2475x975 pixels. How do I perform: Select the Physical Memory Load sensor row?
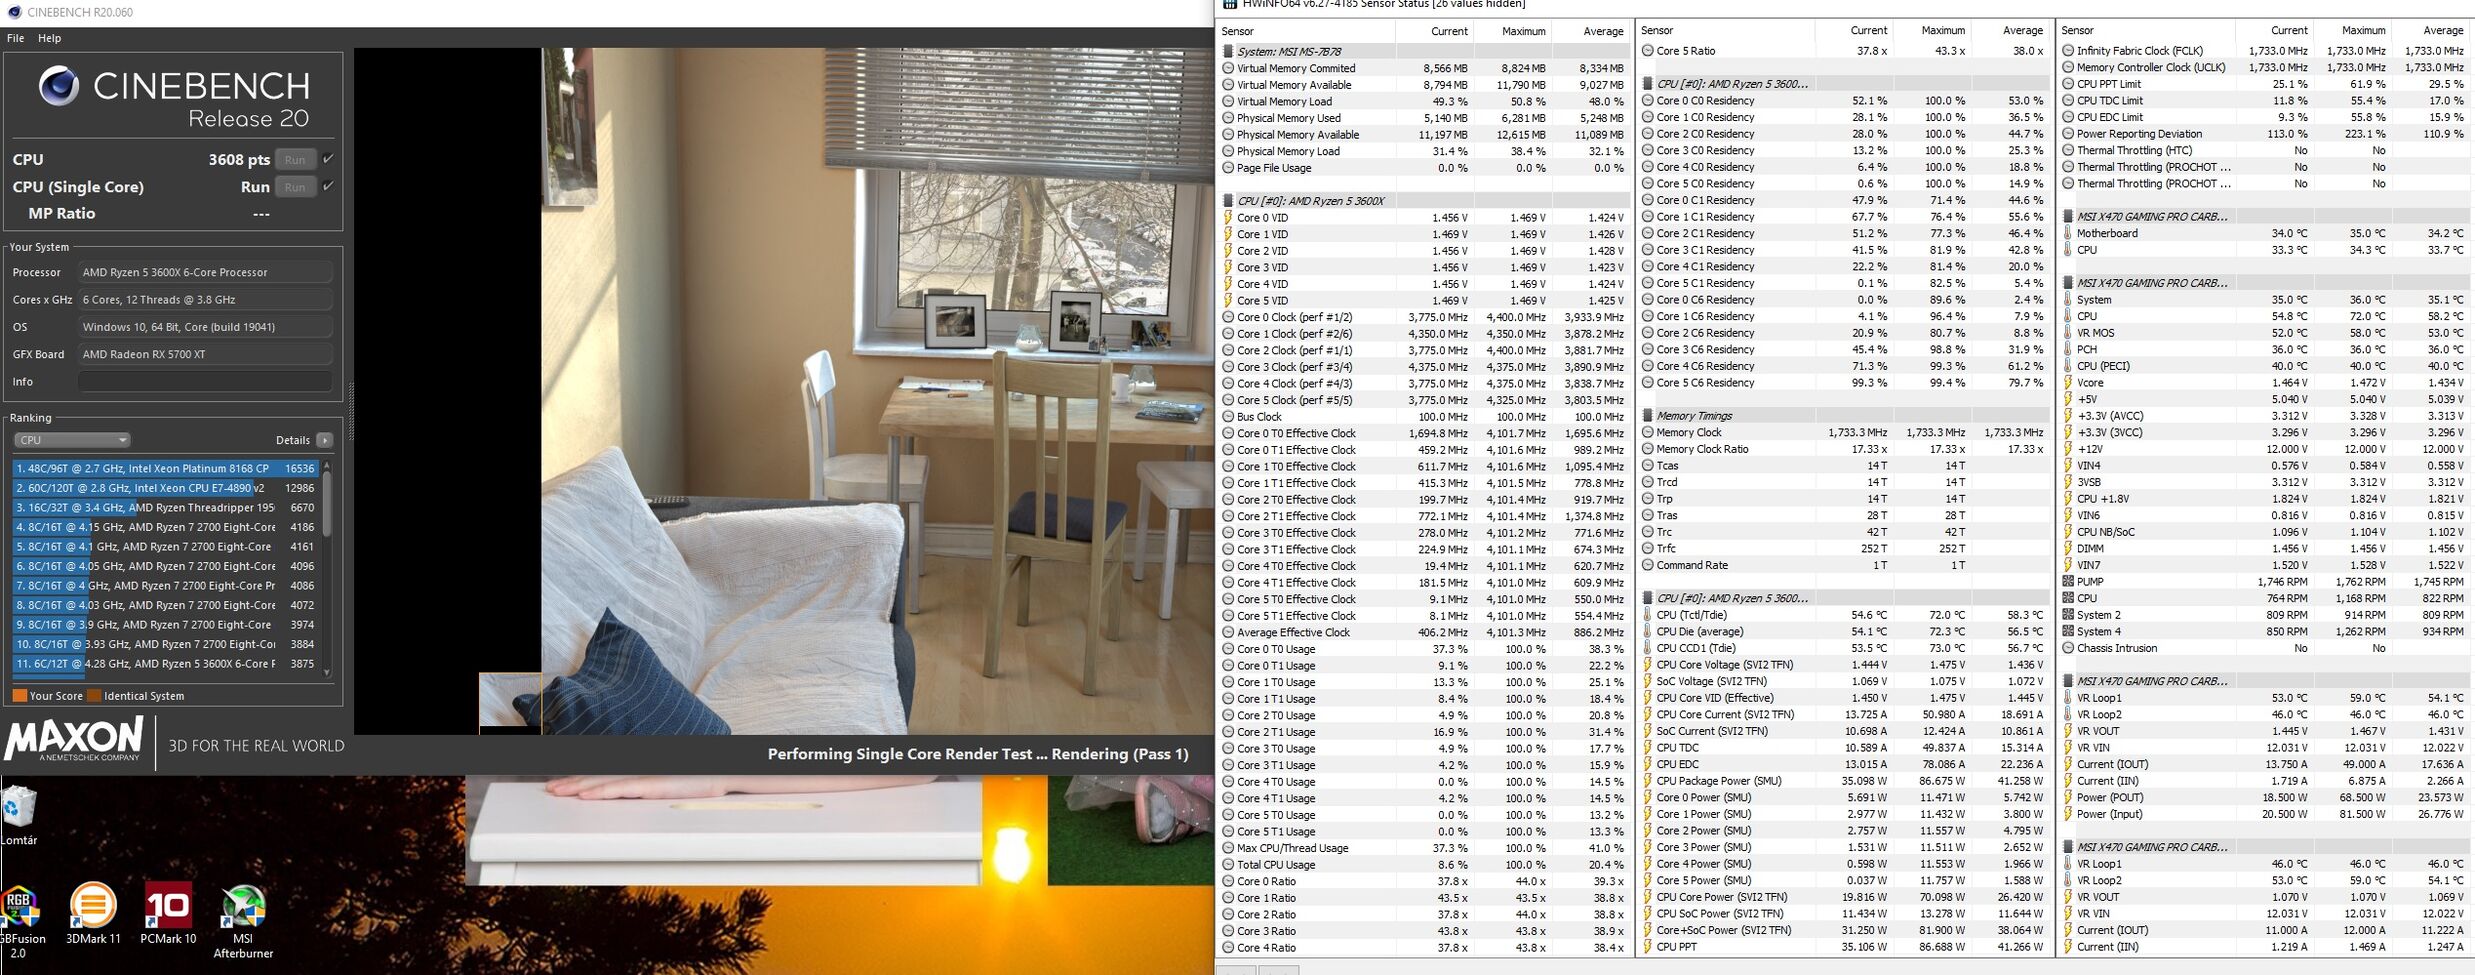1424,151
